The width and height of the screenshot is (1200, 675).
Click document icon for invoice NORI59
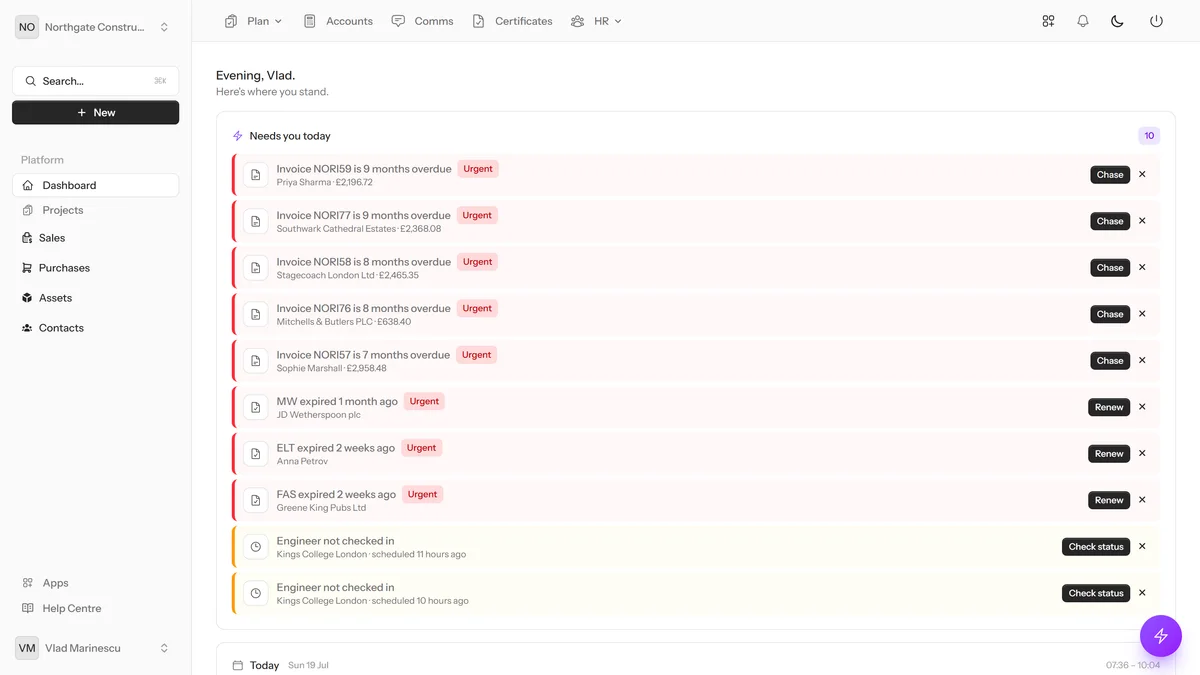pyautogui.click(x=256, y=175)
